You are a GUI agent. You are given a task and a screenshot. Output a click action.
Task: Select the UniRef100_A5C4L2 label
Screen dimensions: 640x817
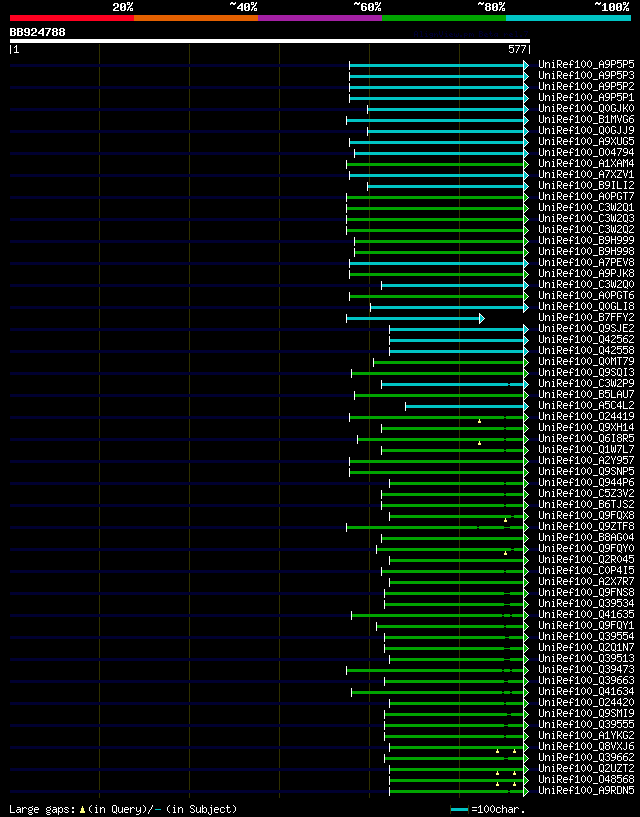pos(586,405)
